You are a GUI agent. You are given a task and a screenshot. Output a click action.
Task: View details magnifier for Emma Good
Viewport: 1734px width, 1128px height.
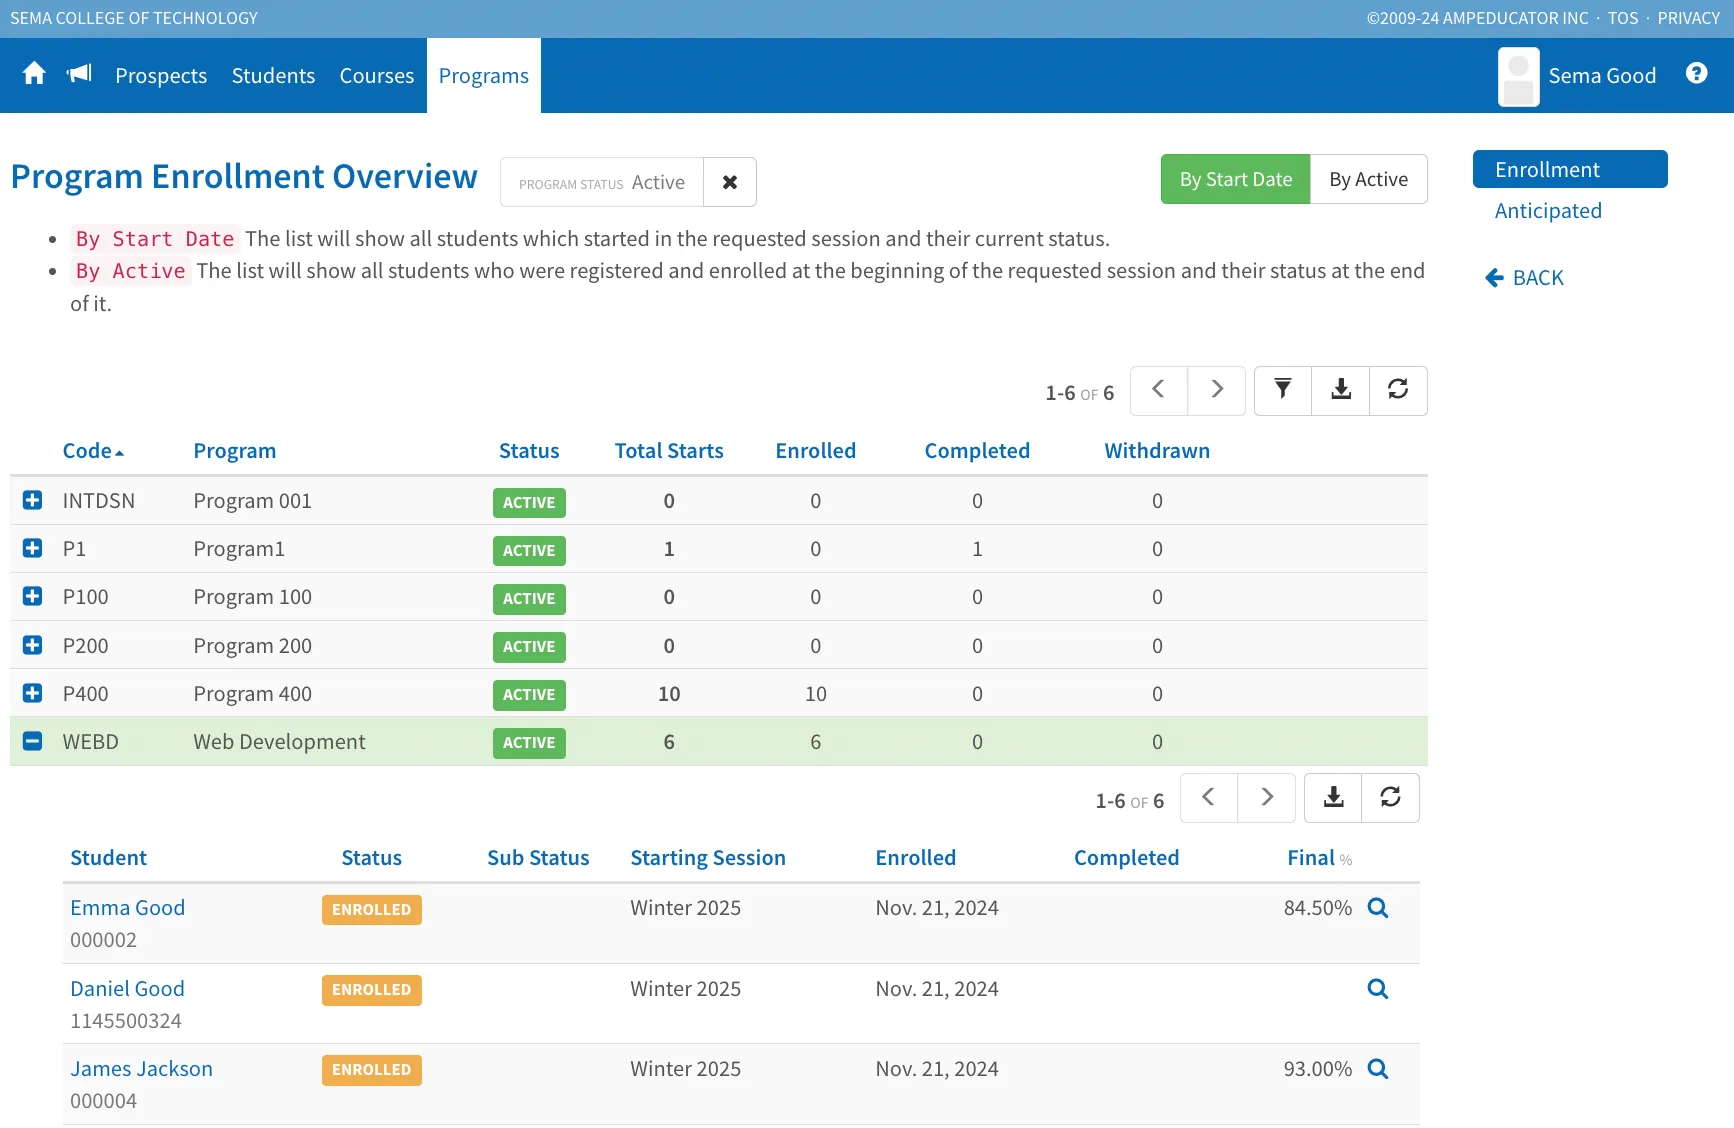(1378, 908)
